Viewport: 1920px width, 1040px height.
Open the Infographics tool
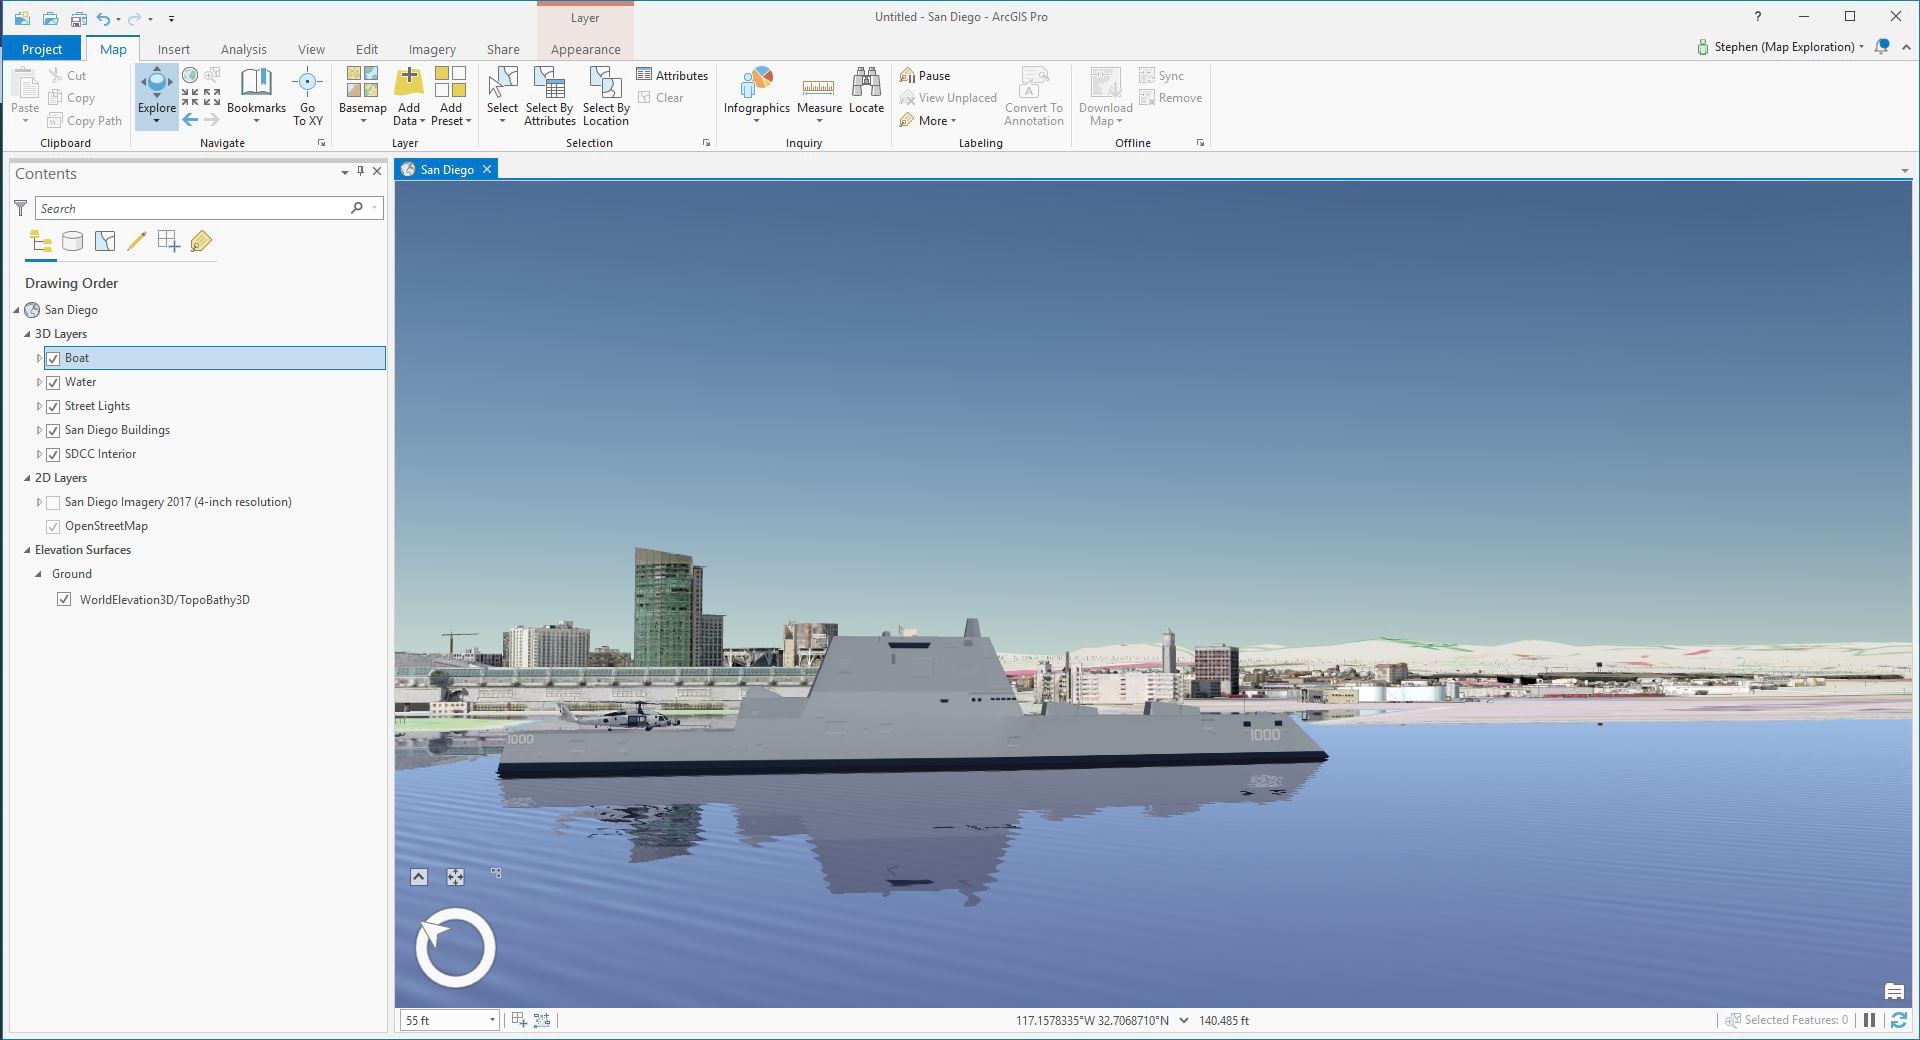tap(756, 96)
